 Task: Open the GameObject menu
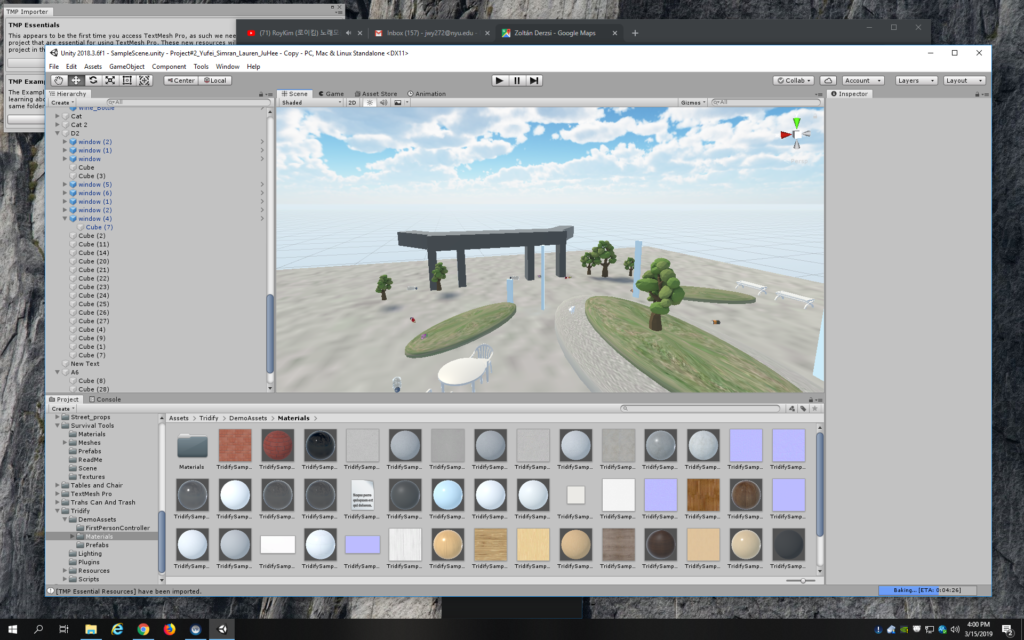[127, 67]
